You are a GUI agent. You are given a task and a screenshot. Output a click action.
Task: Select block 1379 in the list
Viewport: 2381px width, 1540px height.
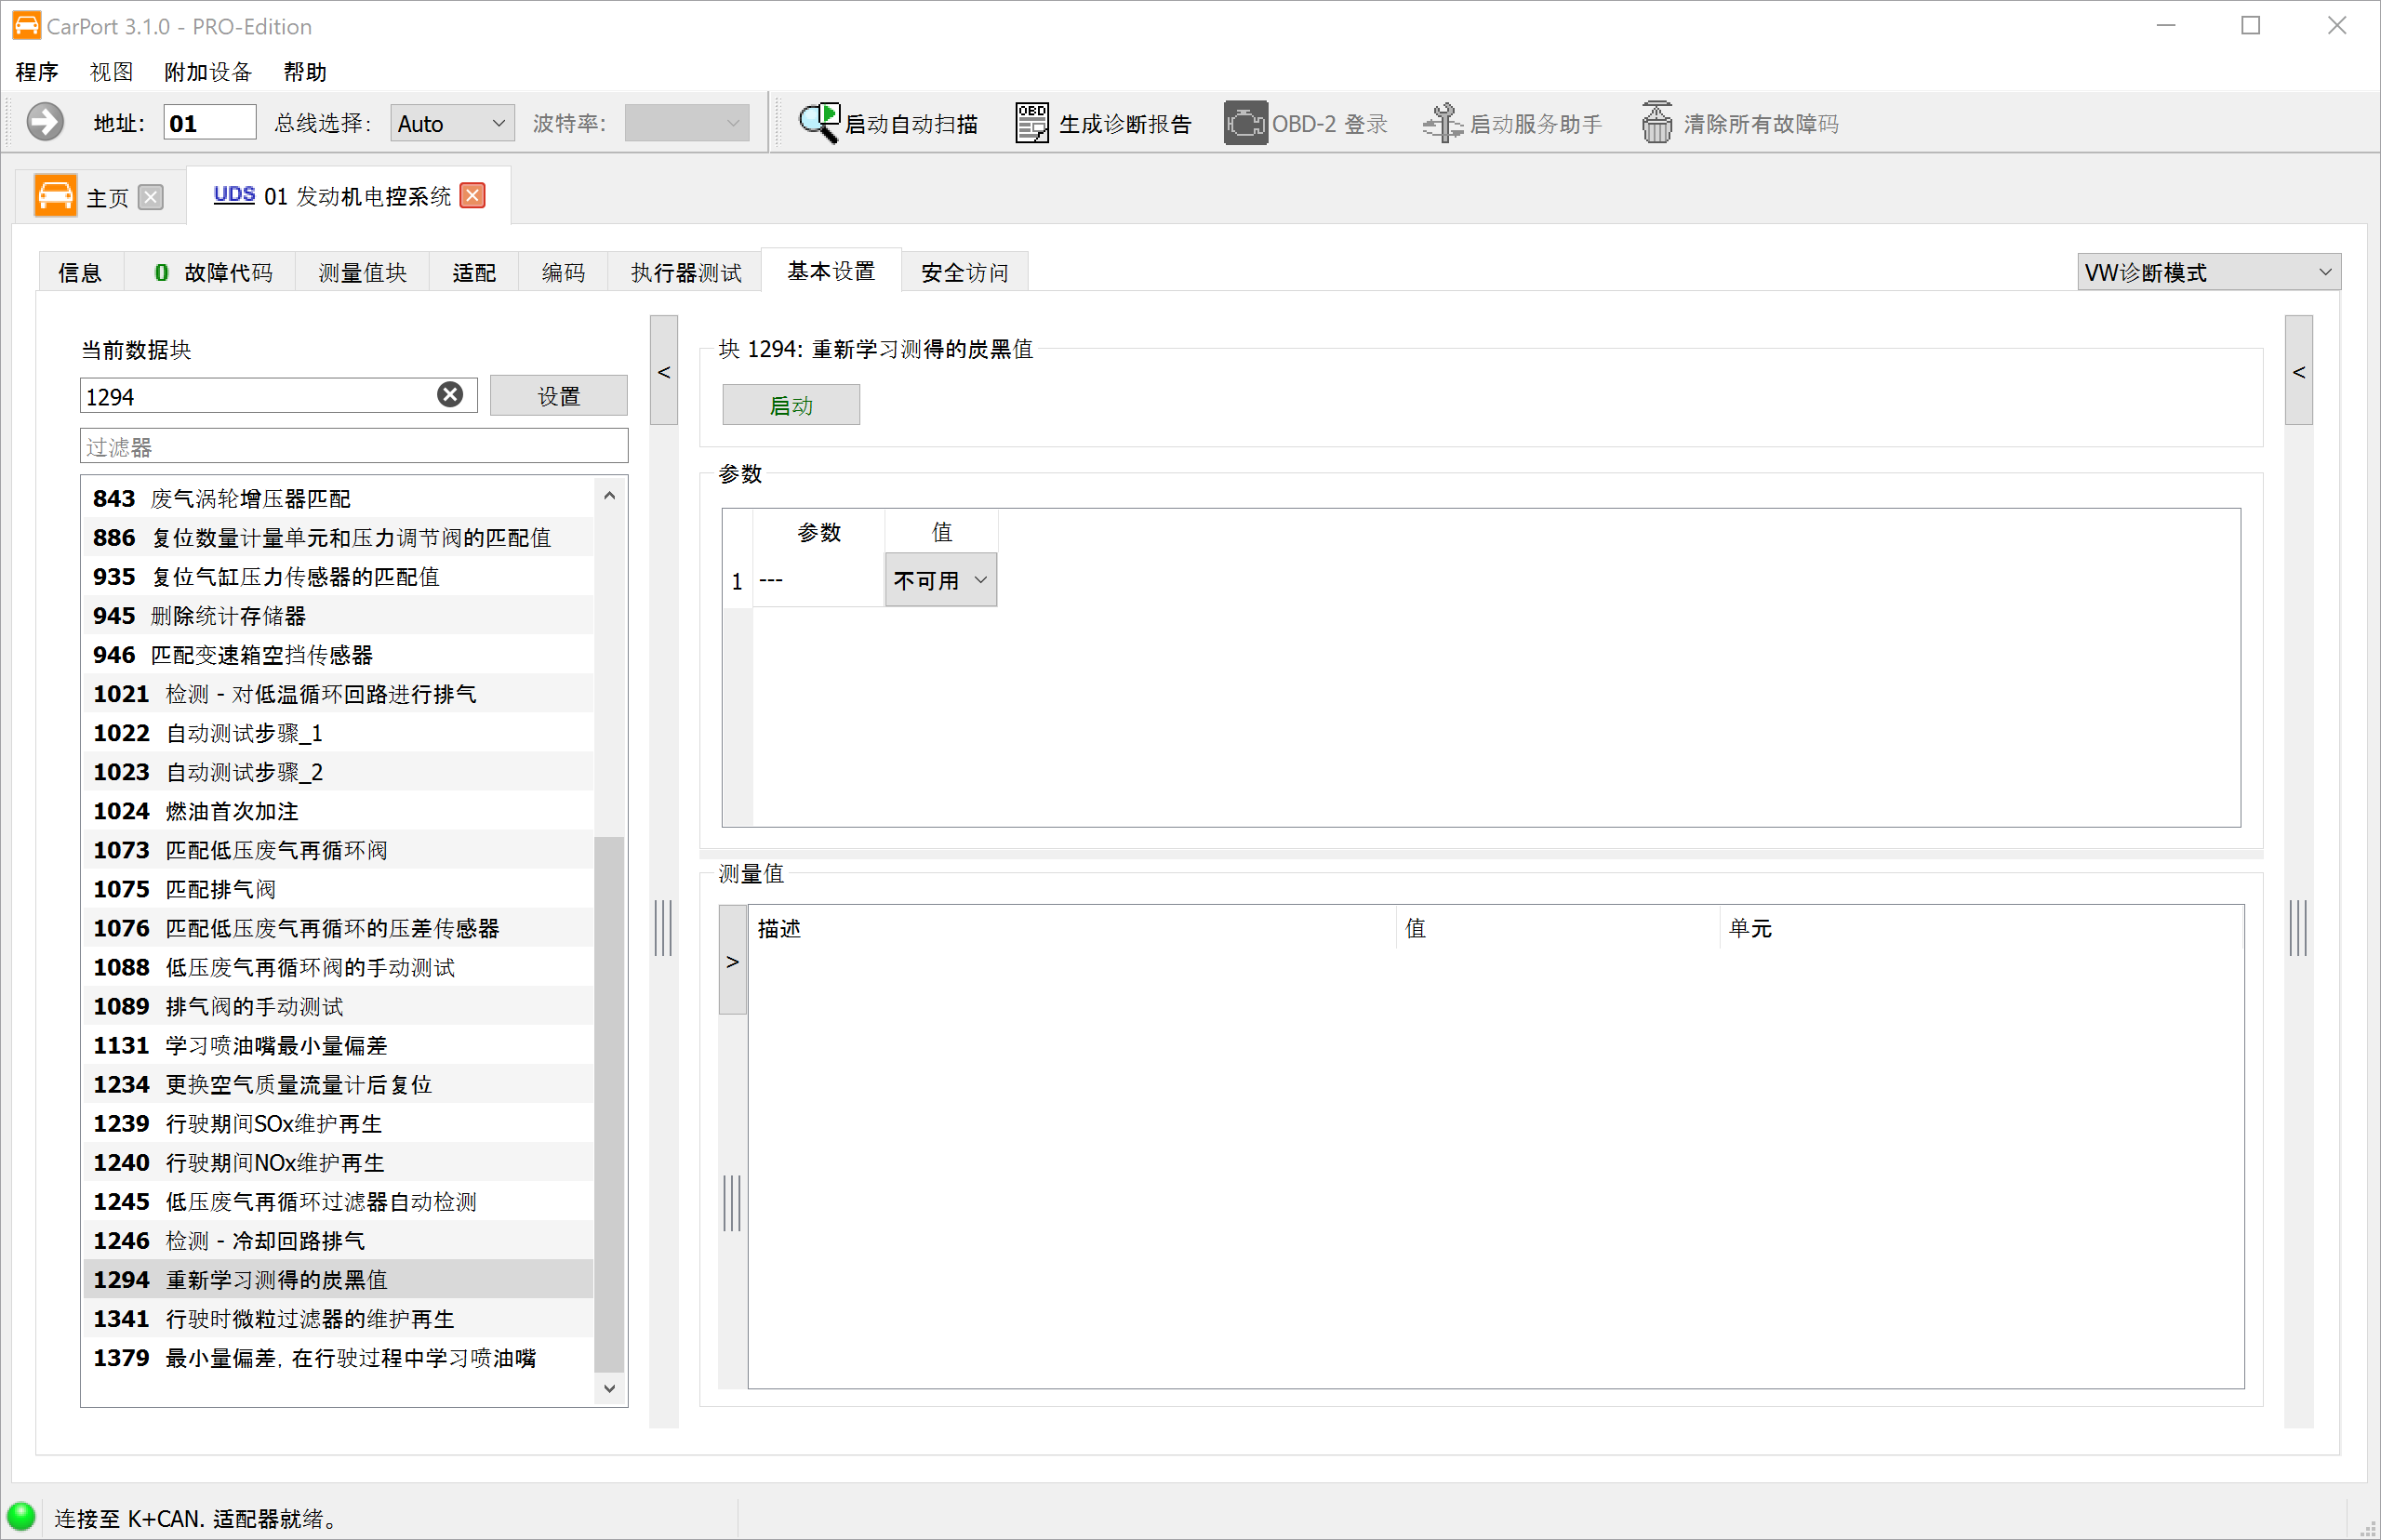click(x=338, y=1357)
